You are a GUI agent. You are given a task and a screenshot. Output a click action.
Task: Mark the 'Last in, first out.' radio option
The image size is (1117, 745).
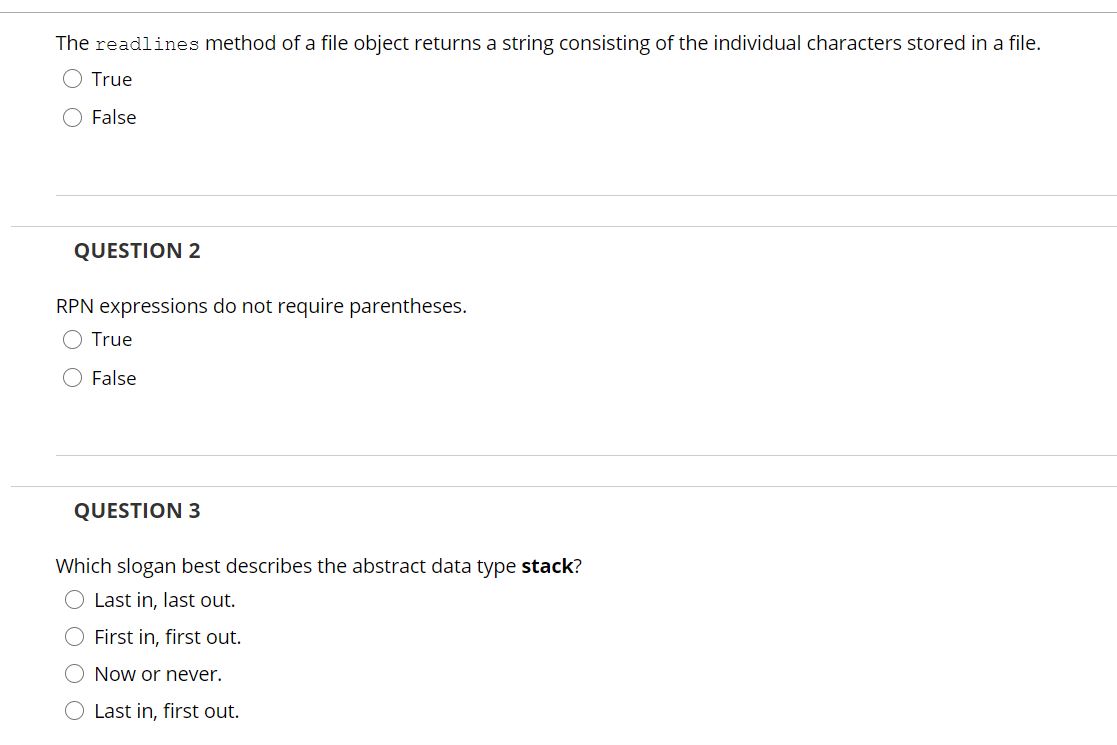click(74, 711)
